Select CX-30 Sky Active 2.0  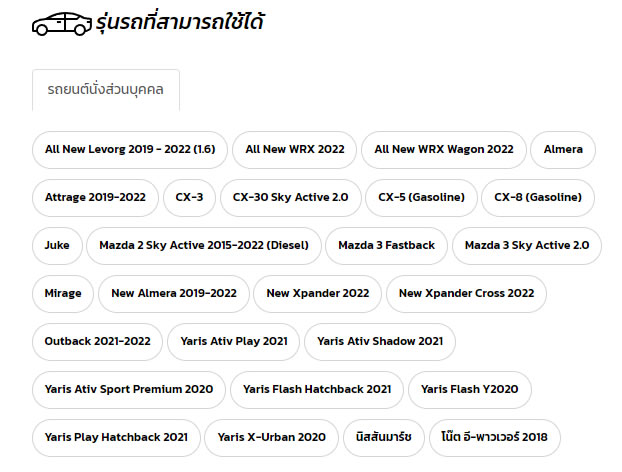[x=290, y=197]
